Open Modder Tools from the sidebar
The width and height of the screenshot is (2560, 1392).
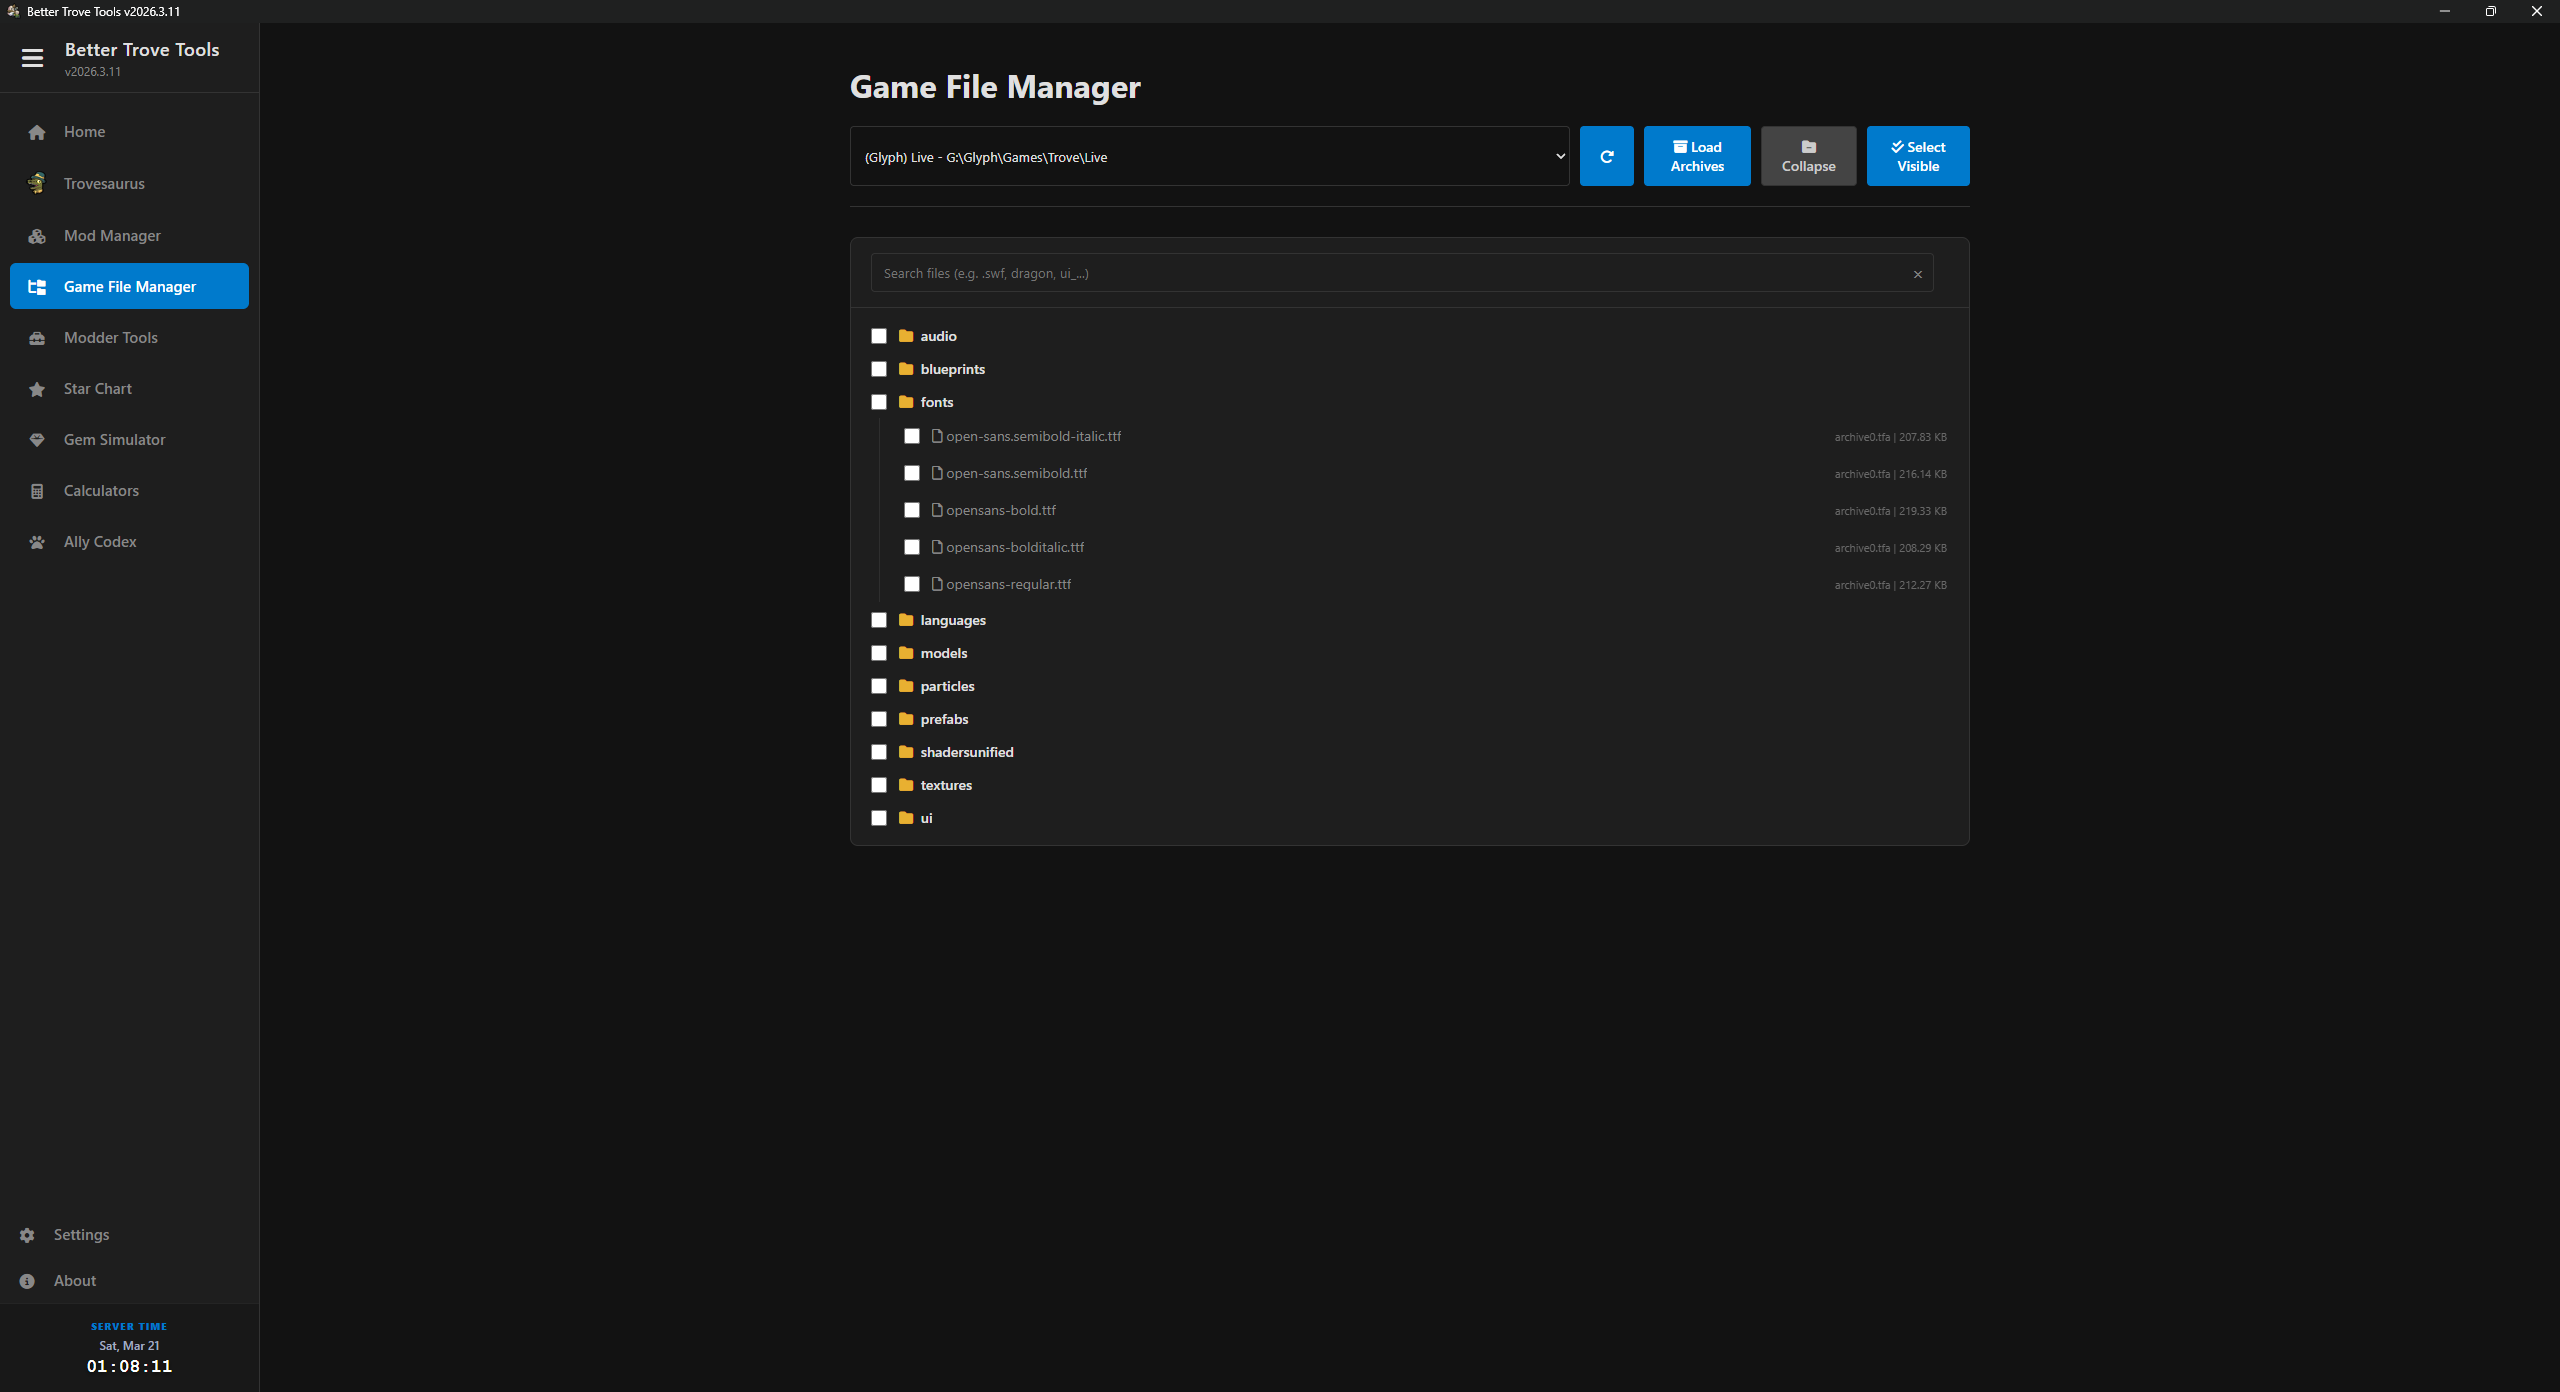click(x=110, y=338)
